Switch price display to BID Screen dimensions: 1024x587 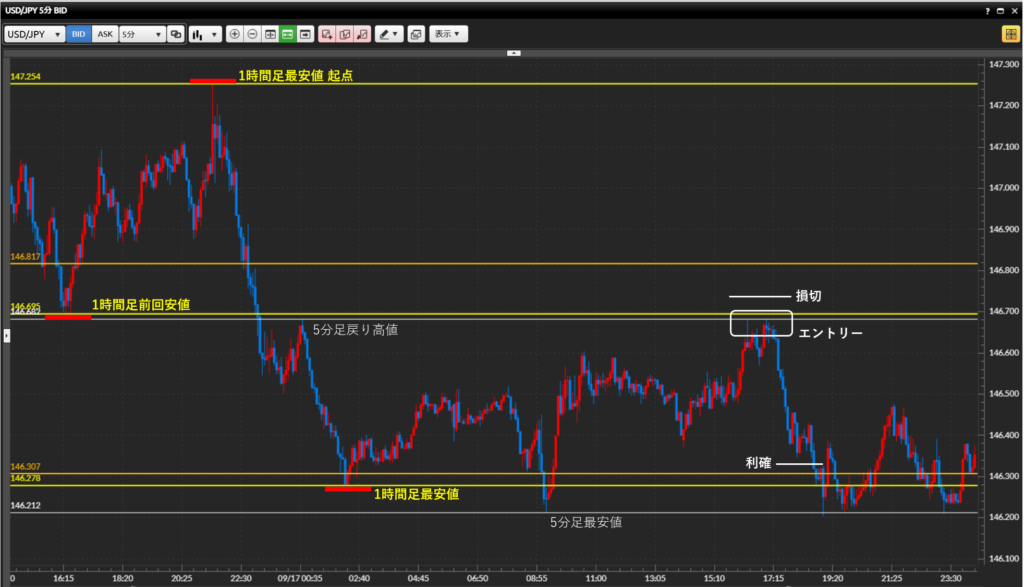(x=79, y=34)
